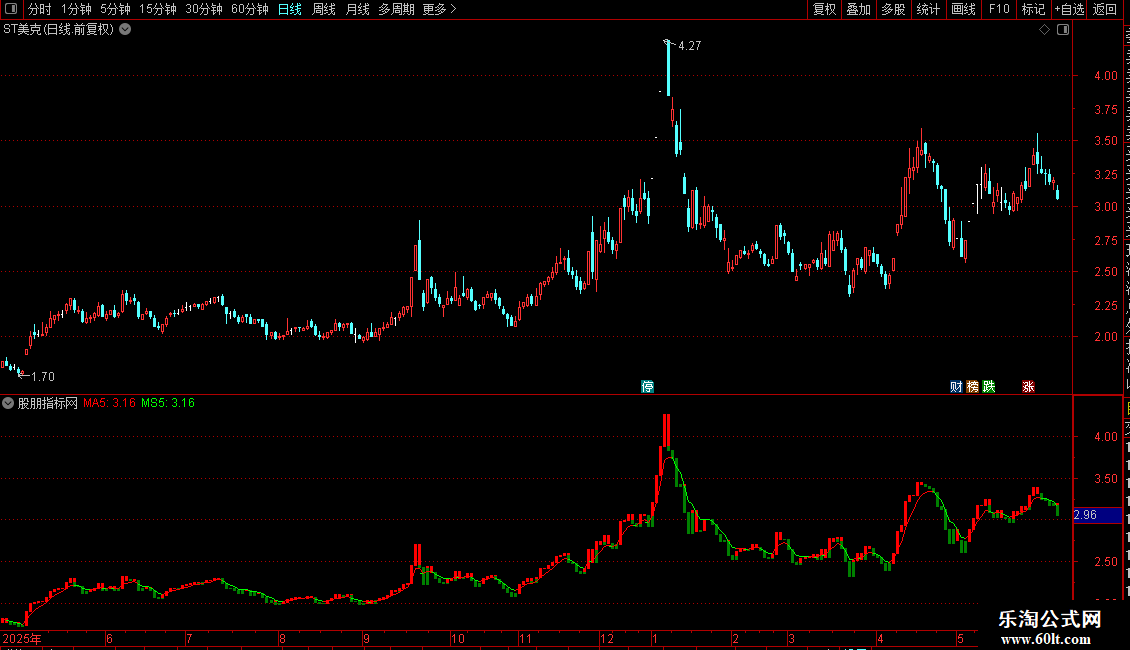Click month 12 on the time axis
Screen dimensions: 1130x650
coord(607,638)
